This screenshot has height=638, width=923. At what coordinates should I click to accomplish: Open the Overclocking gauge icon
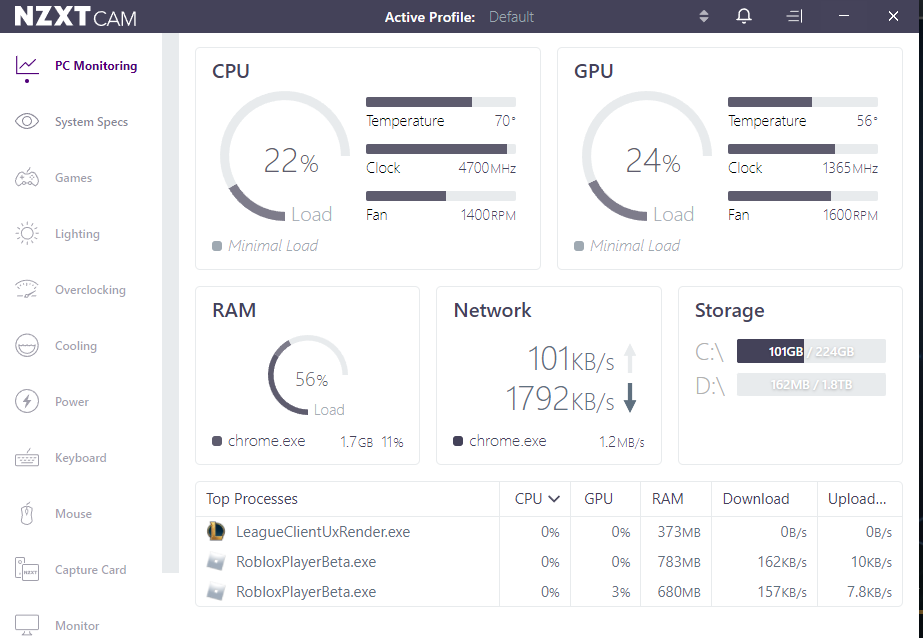coord(27,290)
